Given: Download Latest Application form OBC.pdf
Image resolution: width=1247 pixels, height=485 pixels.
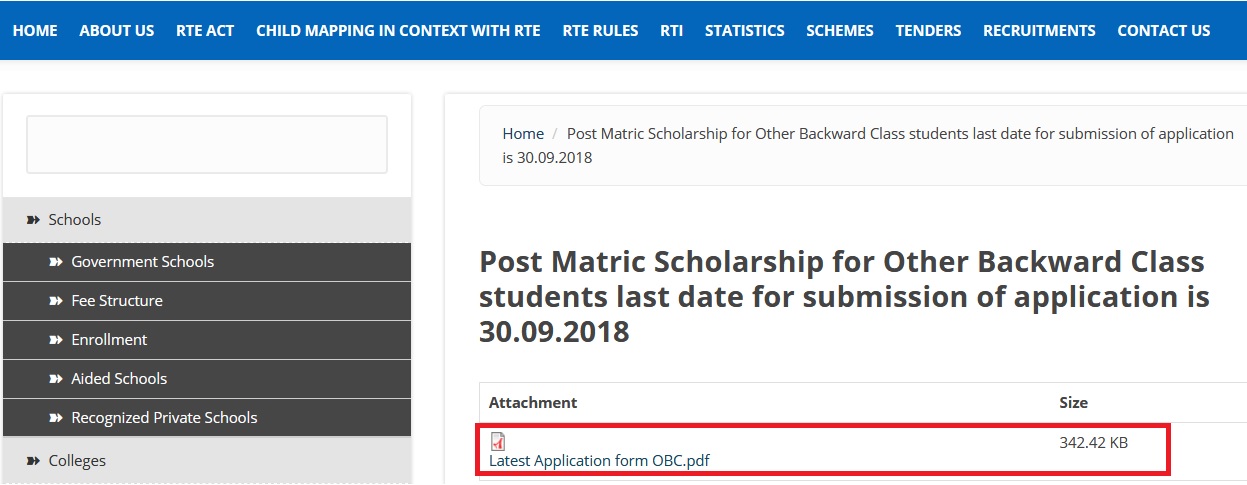Looking at the screenshot, I should point(599,461).
